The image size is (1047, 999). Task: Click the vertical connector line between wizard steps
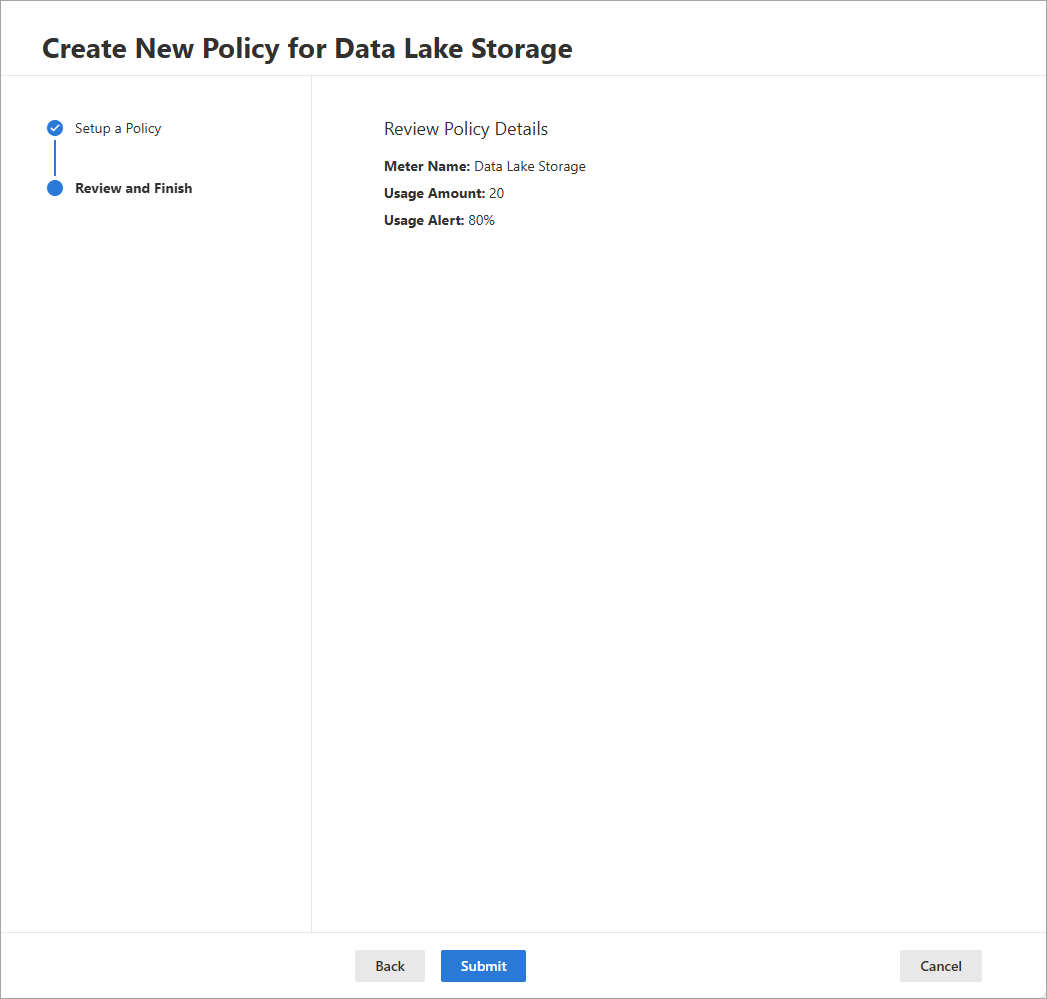click(x=55, y=158)
